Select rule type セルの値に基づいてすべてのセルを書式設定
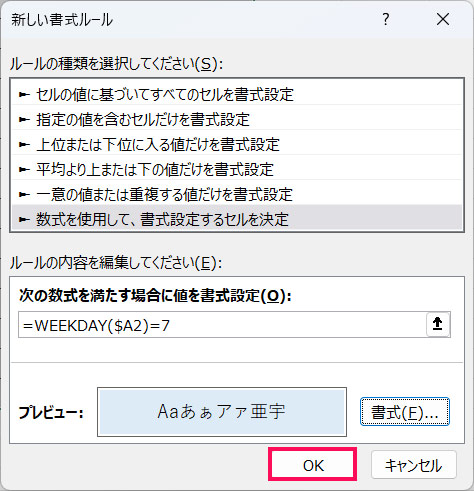Image resolution: width=474 pixels, height=491 pixels. (237, 95)
